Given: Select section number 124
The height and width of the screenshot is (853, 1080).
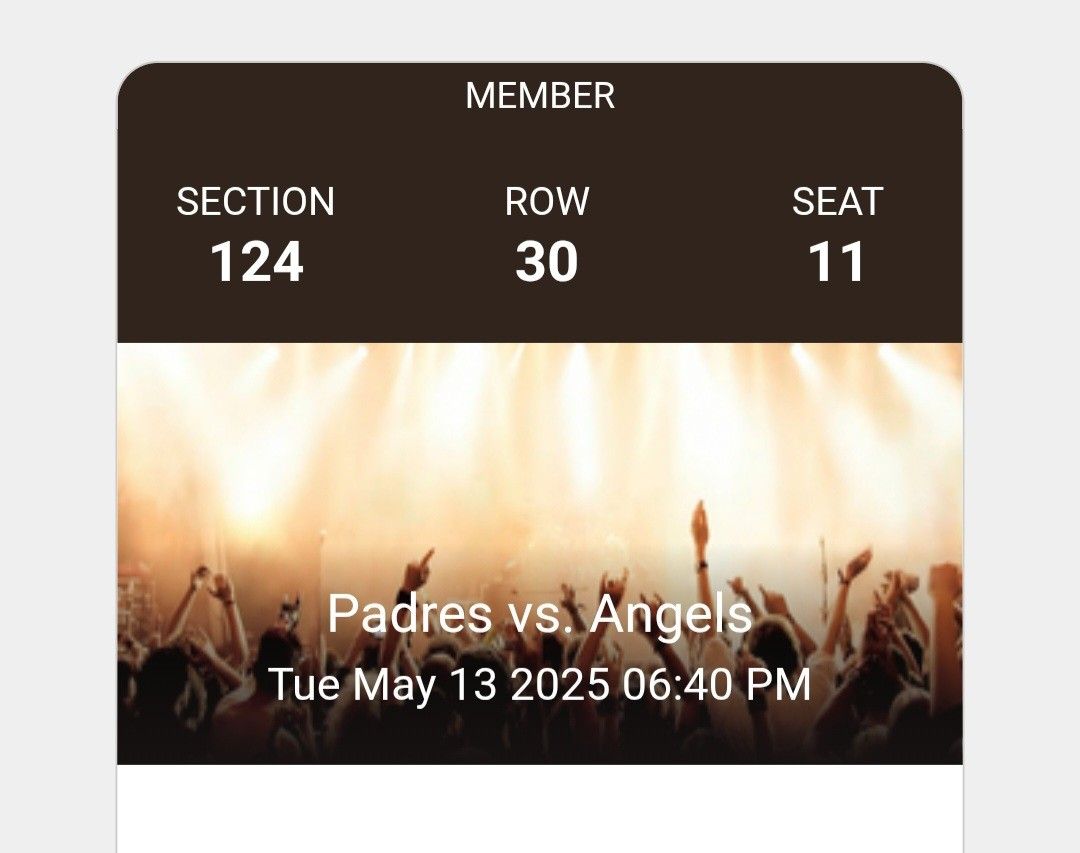Looking at the screenshot, I should 257,262.
